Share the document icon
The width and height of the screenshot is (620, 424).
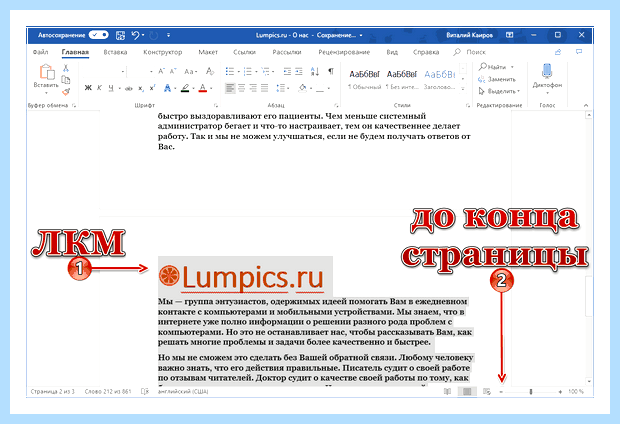pyautogui.click(x=558, y=52)
